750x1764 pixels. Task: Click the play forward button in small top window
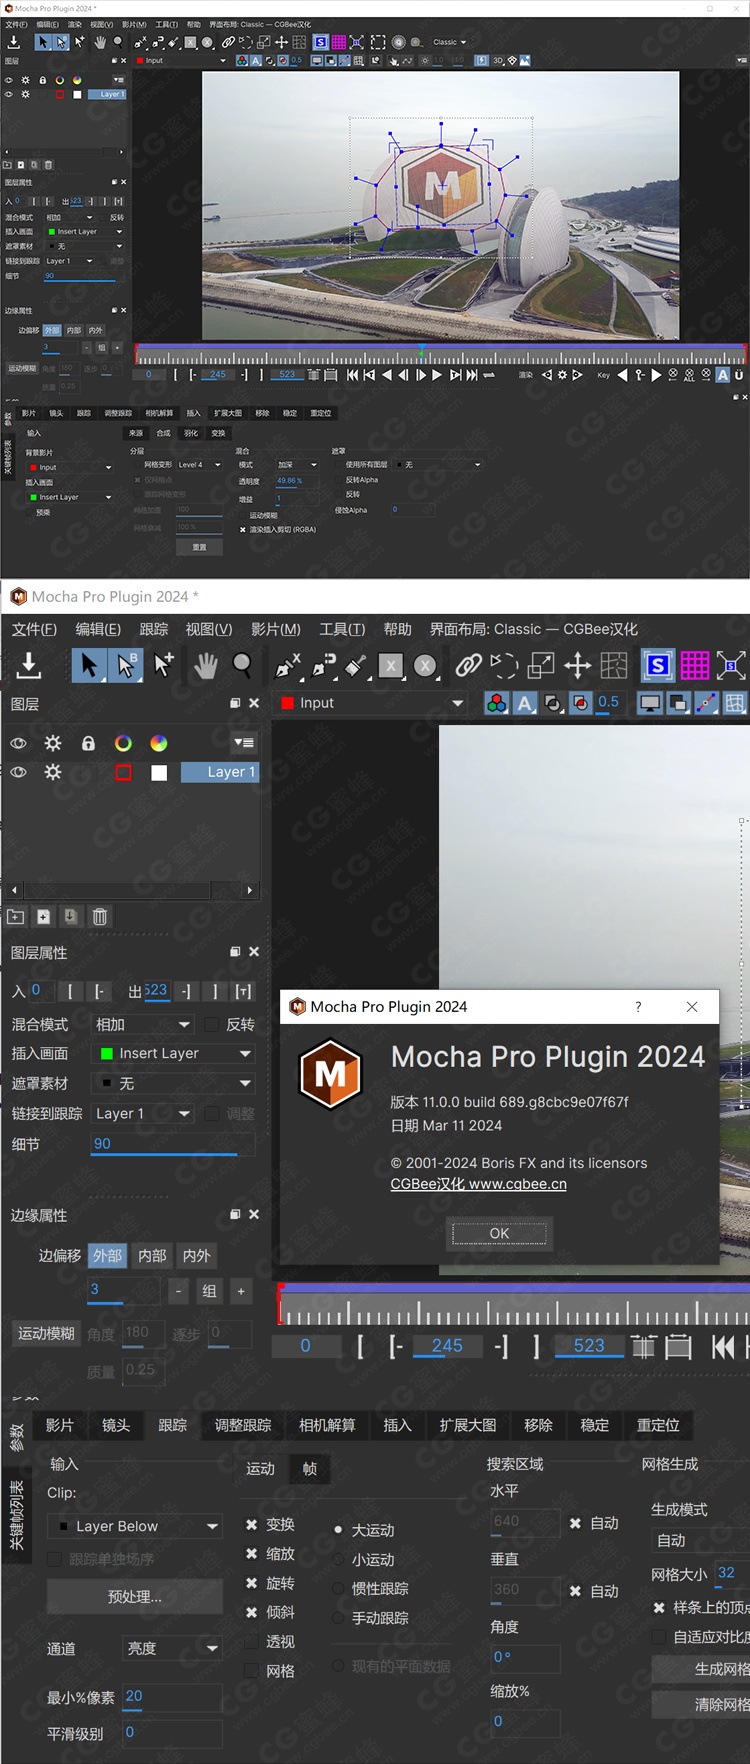coord(437,375)
